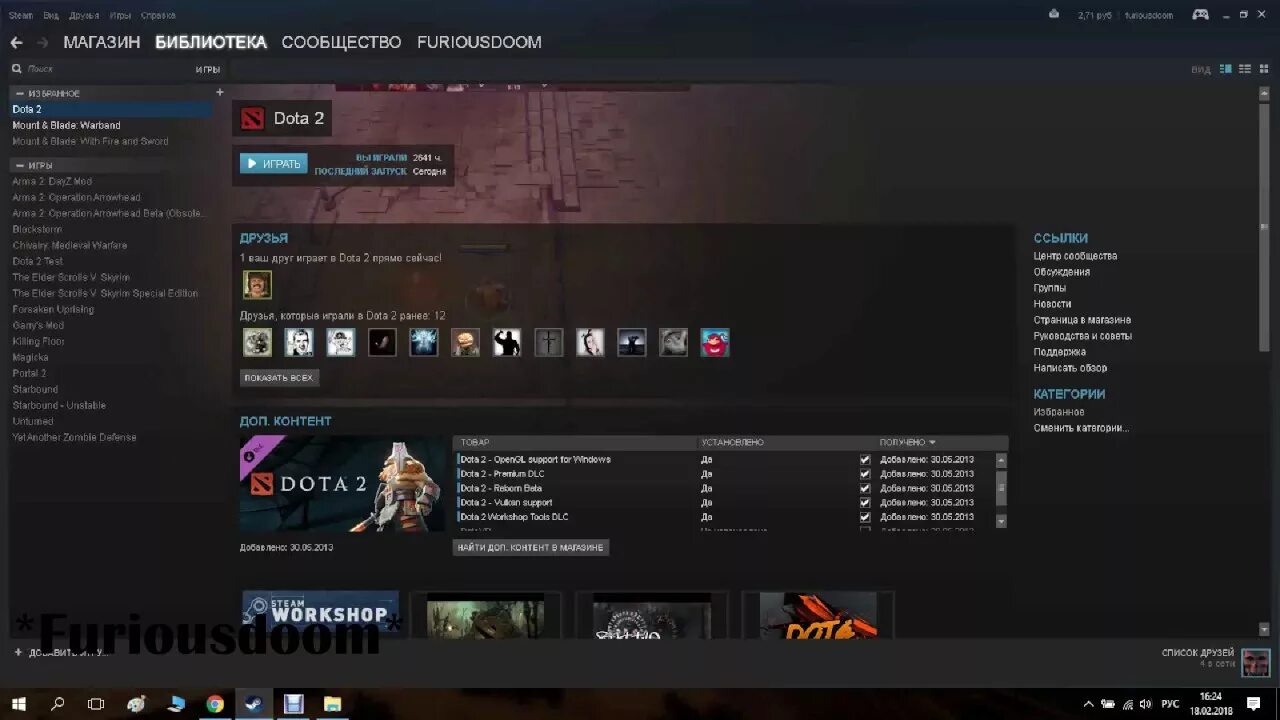1280x720 pixels.
Task: Open Windows search from taskbar
Action: (x=57, y=704)
